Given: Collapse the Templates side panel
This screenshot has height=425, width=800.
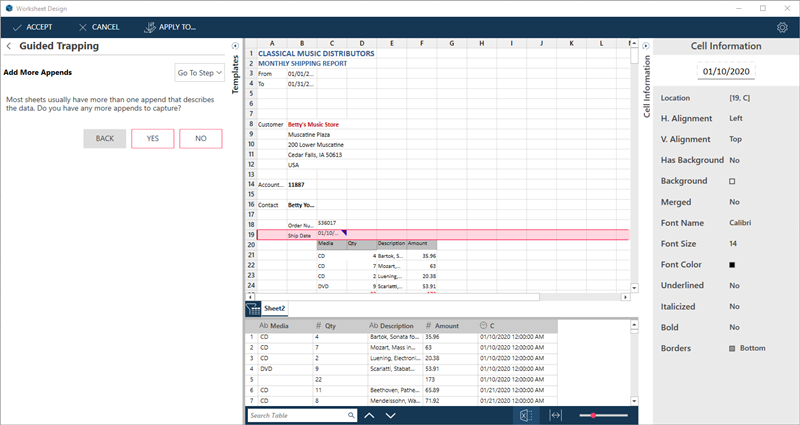Looking at the screenshot, I should [x=235, y=46].
